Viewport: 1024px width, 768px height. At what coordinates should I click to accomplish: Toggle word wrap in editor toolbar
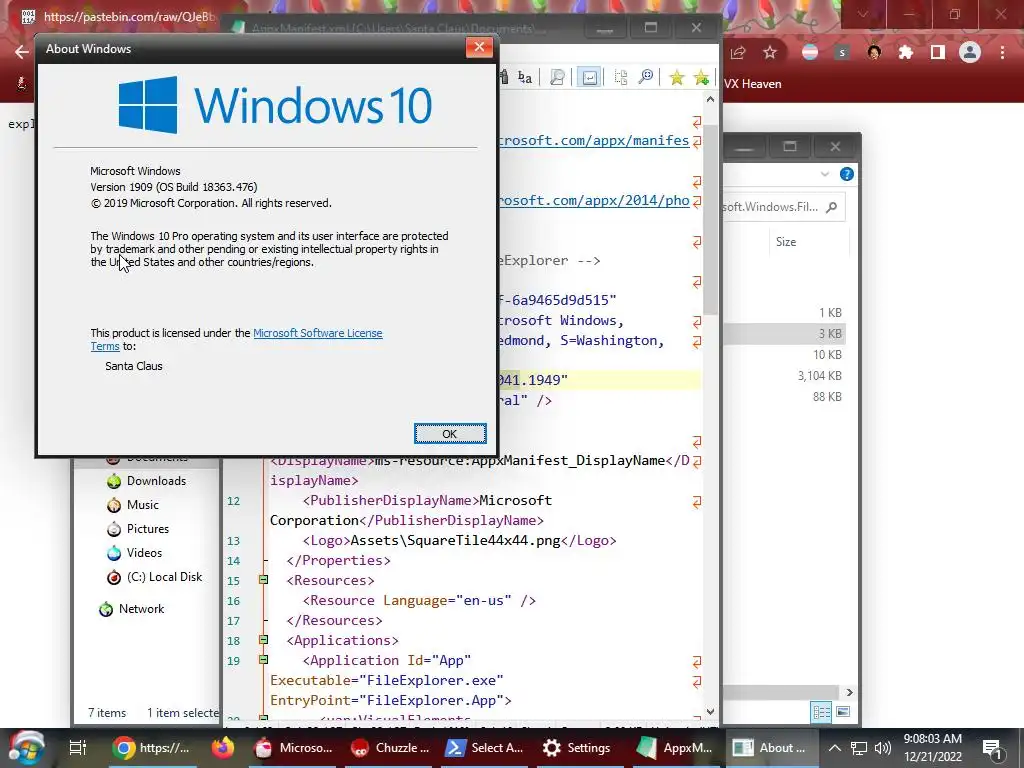tap(589, 78)
